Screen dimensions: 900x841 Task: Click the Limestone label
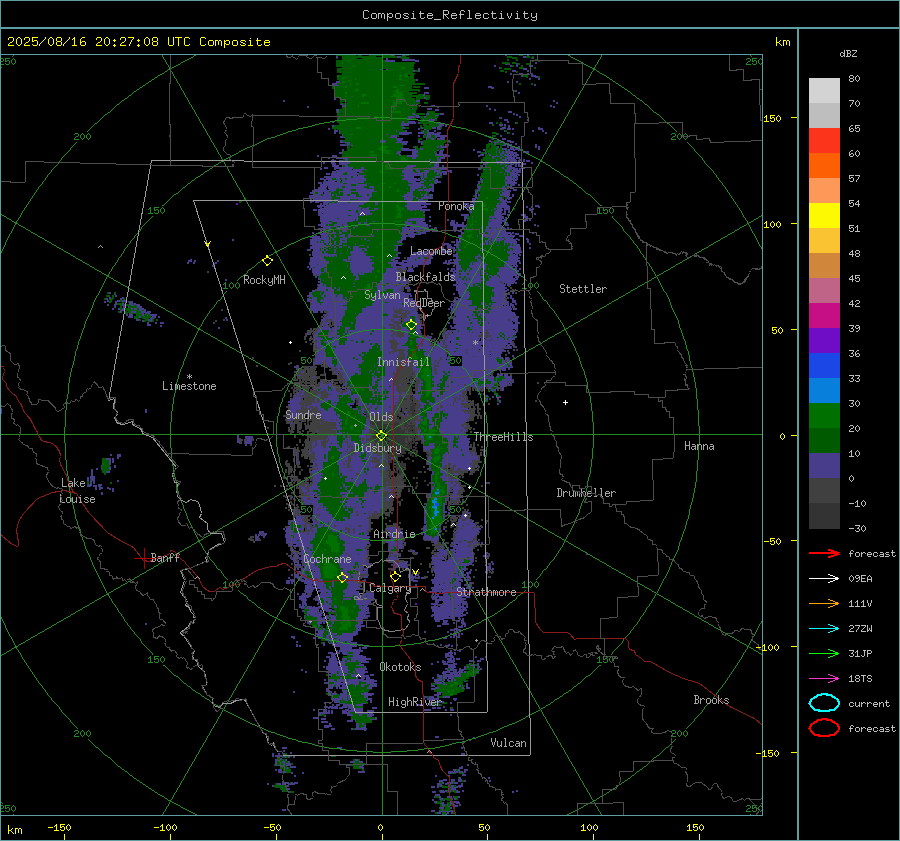tap(189, 386)
